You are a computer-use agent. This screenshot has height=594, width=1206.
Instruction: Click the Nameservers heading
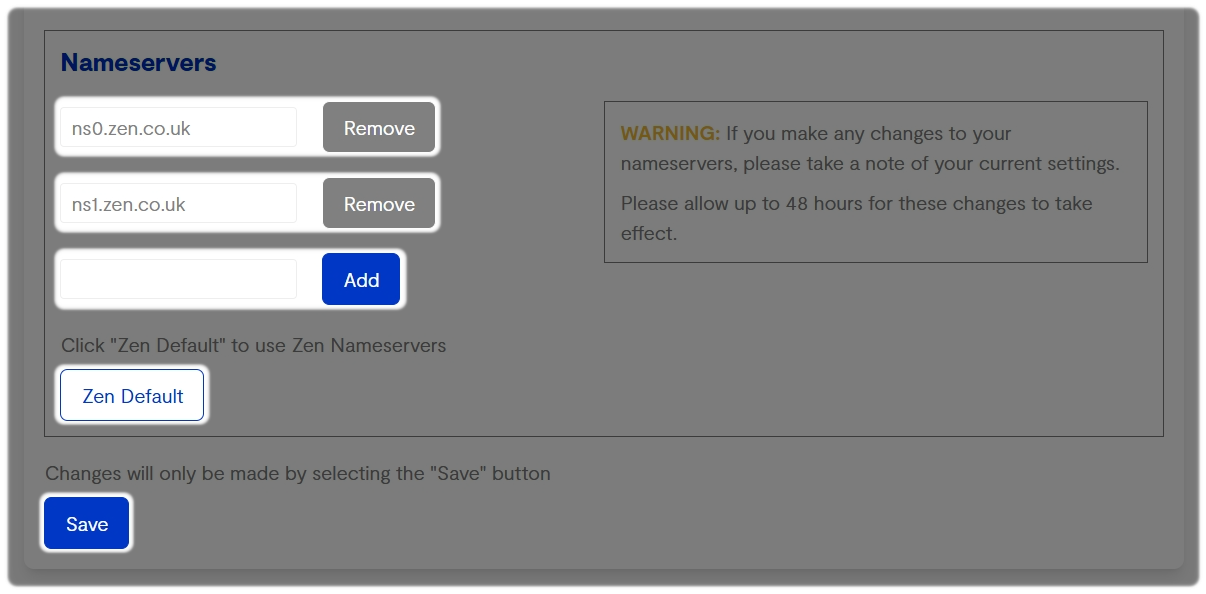click(x=140, y=61)
